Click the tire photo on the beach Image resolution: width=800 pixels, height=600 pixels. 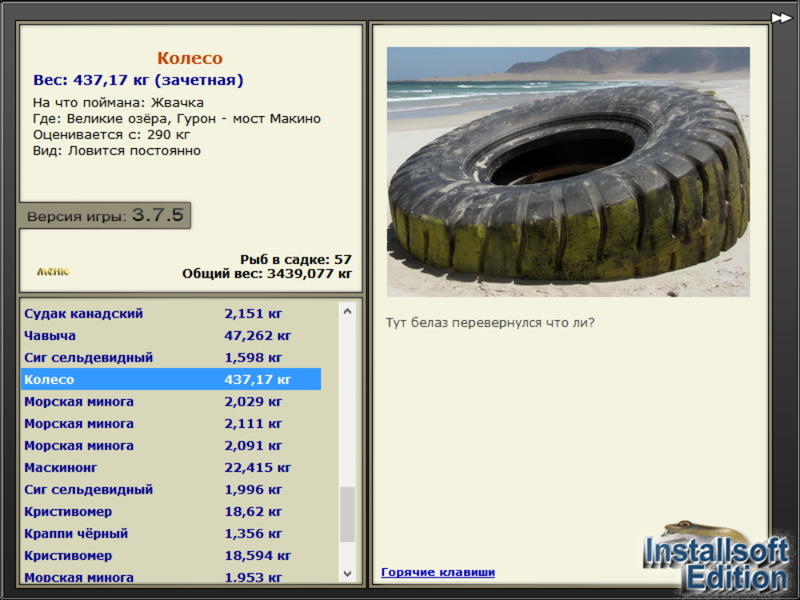pyautogui.click(x=568, y=172)
